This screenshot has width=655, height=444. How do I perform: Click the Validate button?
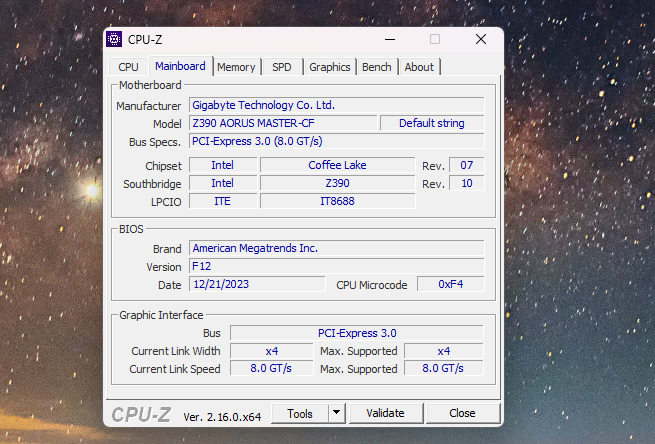(x=385, y=413)
